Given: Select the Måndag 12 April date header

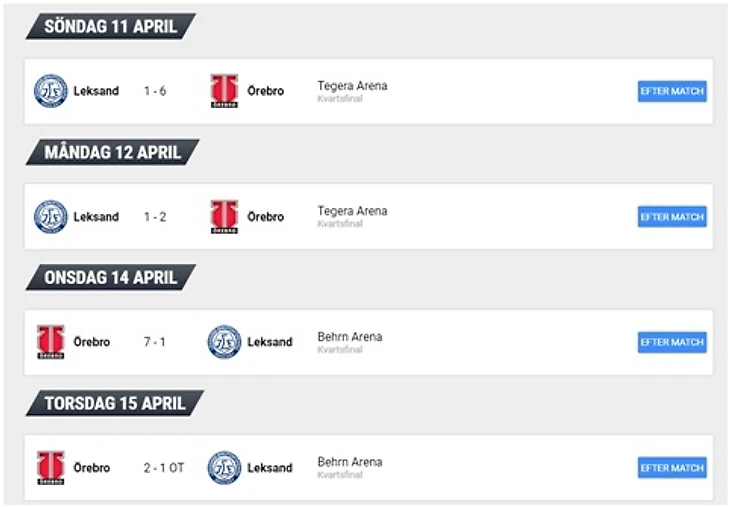Looking at the screenshot, I should (112, 153).
